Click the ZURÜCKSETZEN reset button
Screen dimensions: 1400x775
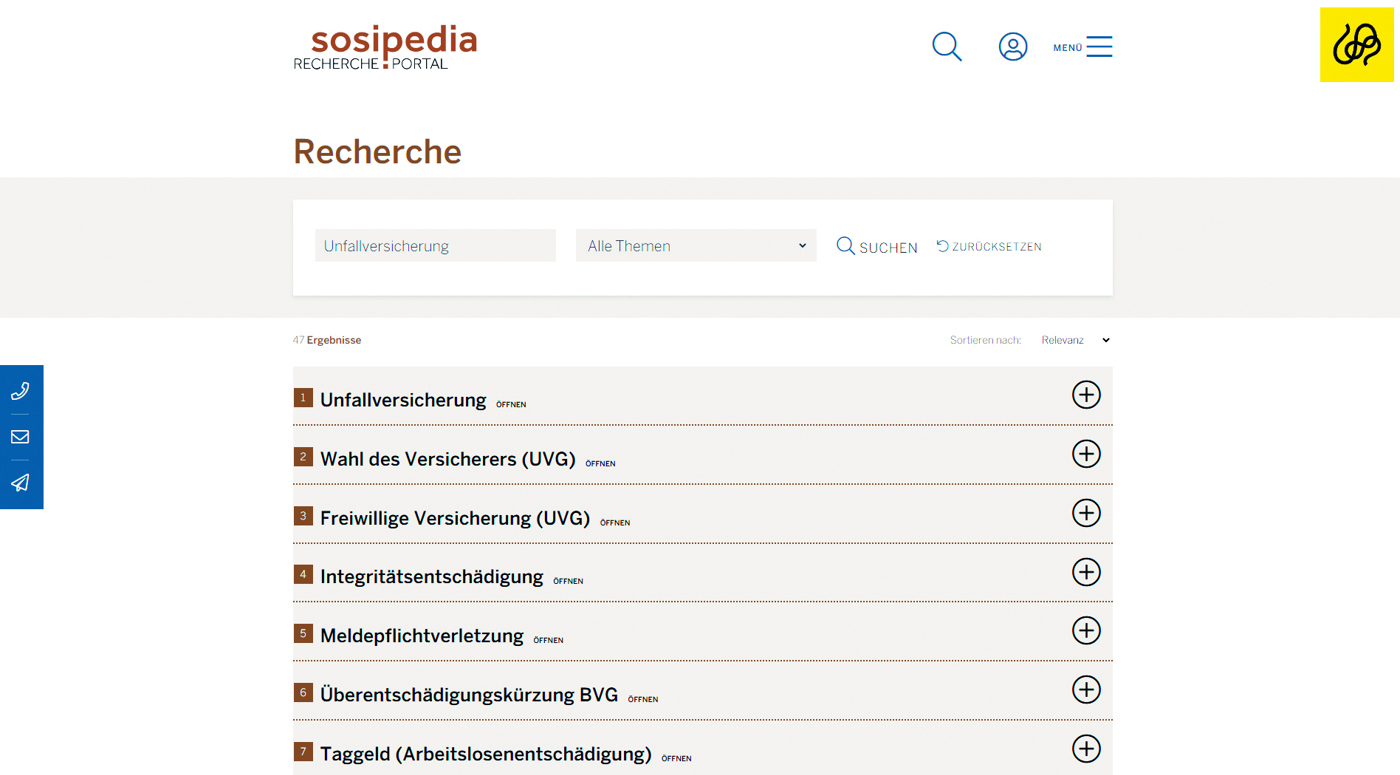989,246
